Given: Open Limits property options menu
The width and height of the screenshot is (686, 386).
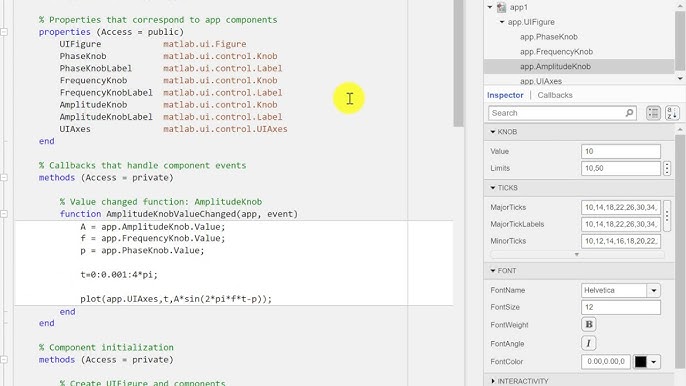Looking at the screenshot, I should click(x=667, y=168).
